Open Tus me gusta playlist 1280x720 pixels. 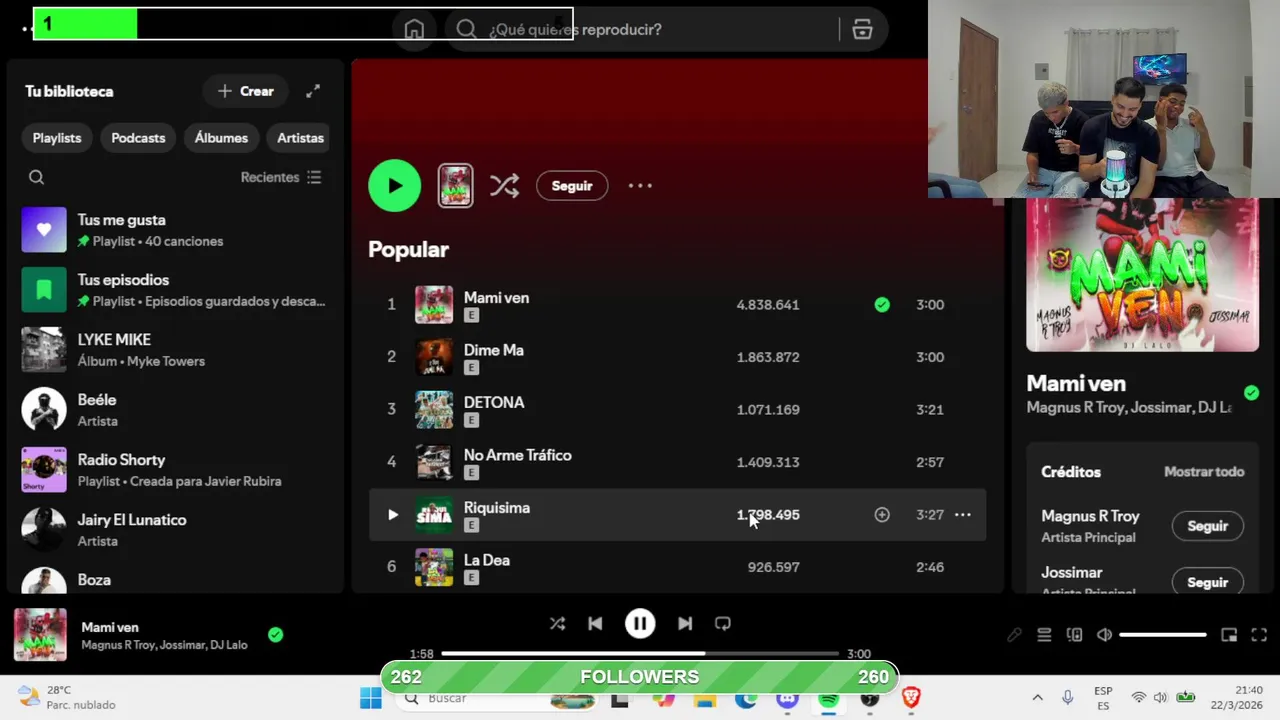point(176,230)
